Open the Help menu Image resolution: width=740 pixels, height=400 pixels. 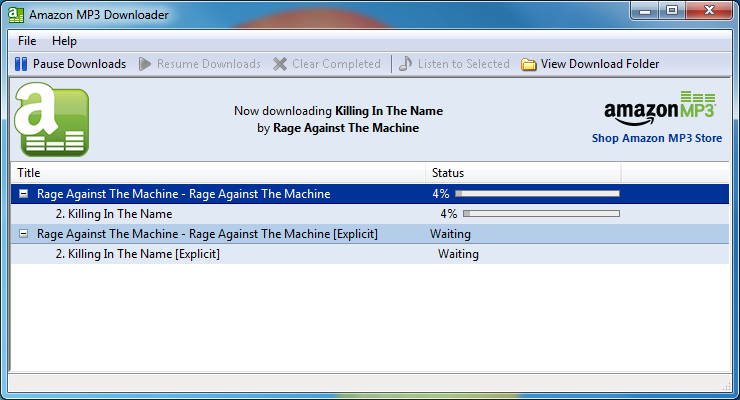(x=64, y=41)
